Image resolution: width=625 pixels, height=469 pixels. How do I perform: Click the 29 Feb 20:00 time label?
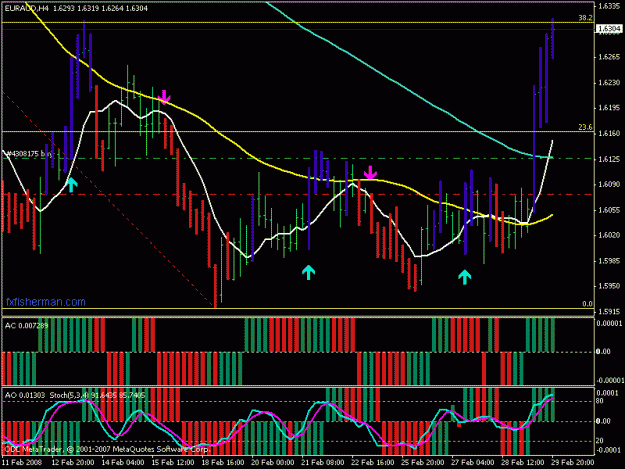(x=573, y=463)
